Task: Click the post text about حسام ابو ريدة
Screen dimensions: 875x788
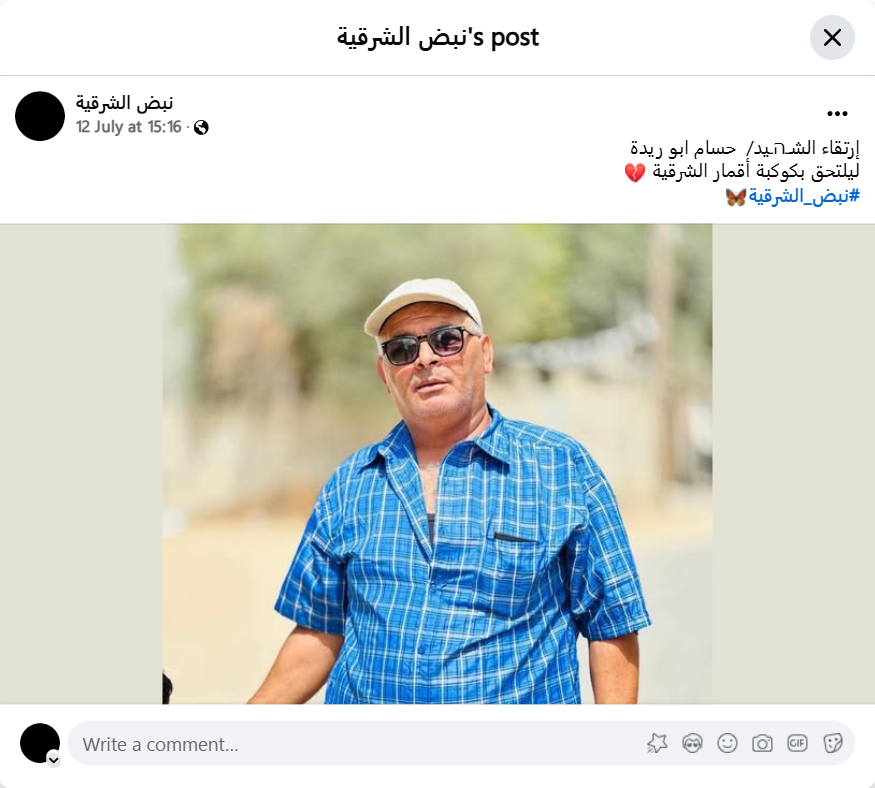Action: (742, 160)
